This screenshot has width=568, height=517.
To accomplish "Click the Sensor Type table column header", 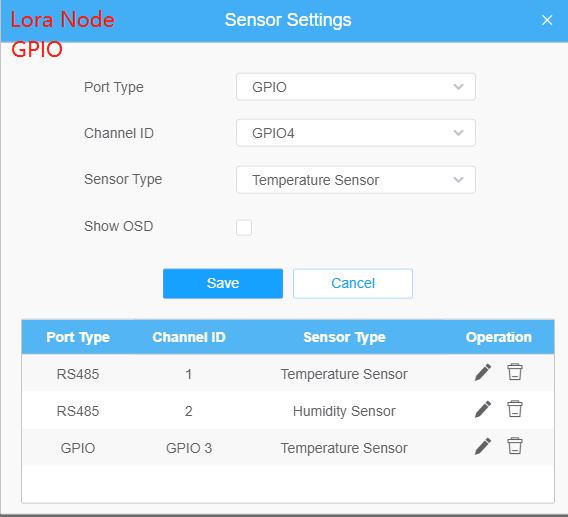I will (344, 337).
